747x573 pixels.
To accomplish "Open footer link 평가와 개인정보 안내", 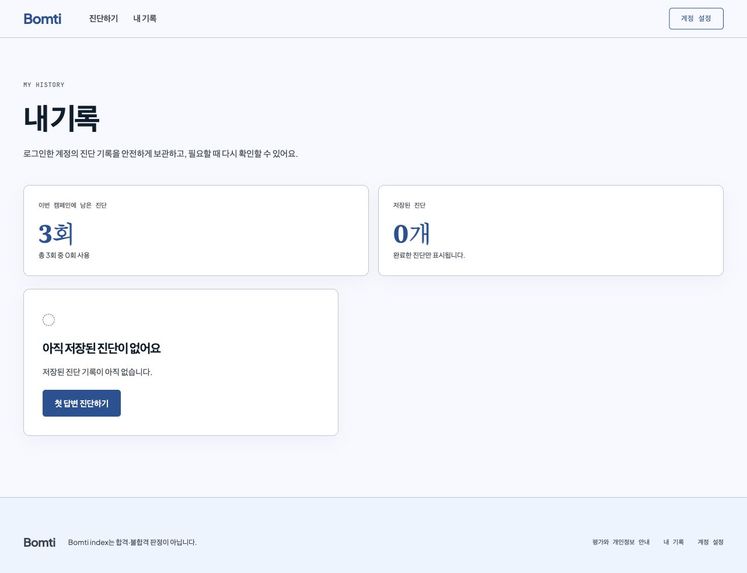I will click(x=621, y=542).
